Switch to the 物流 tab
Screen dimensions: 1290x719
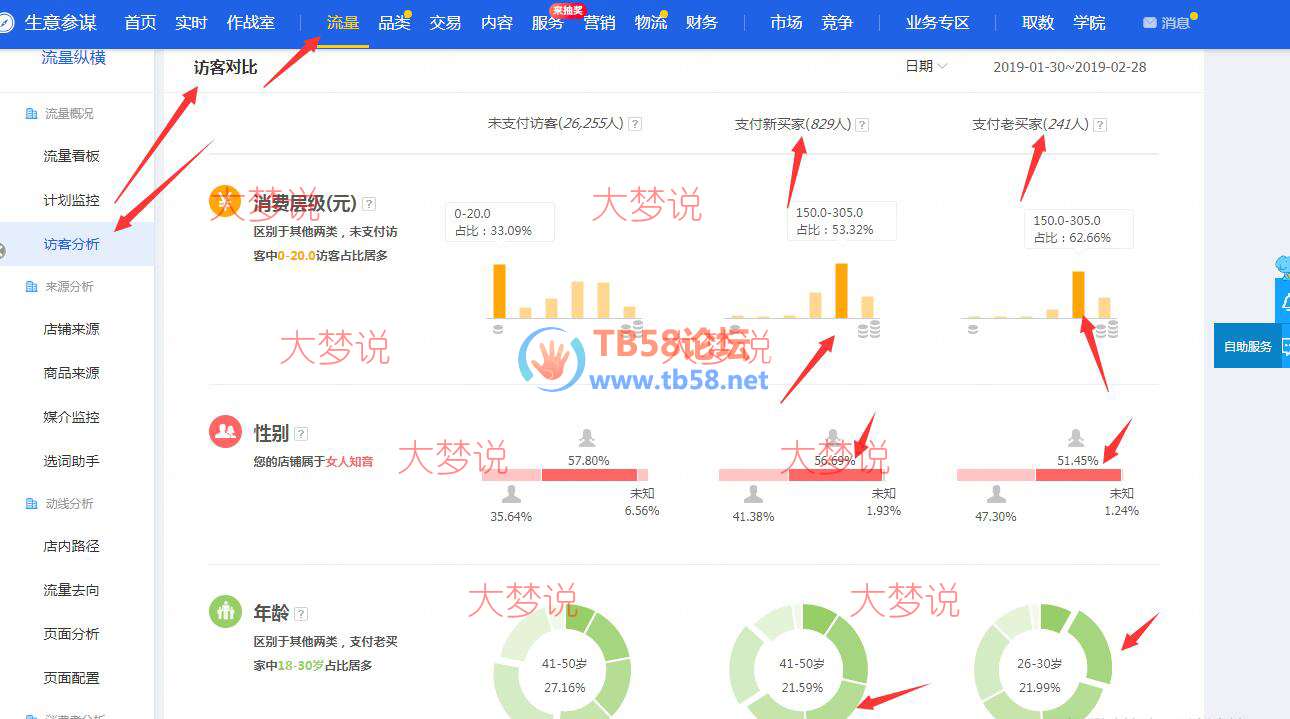[651, 22]
